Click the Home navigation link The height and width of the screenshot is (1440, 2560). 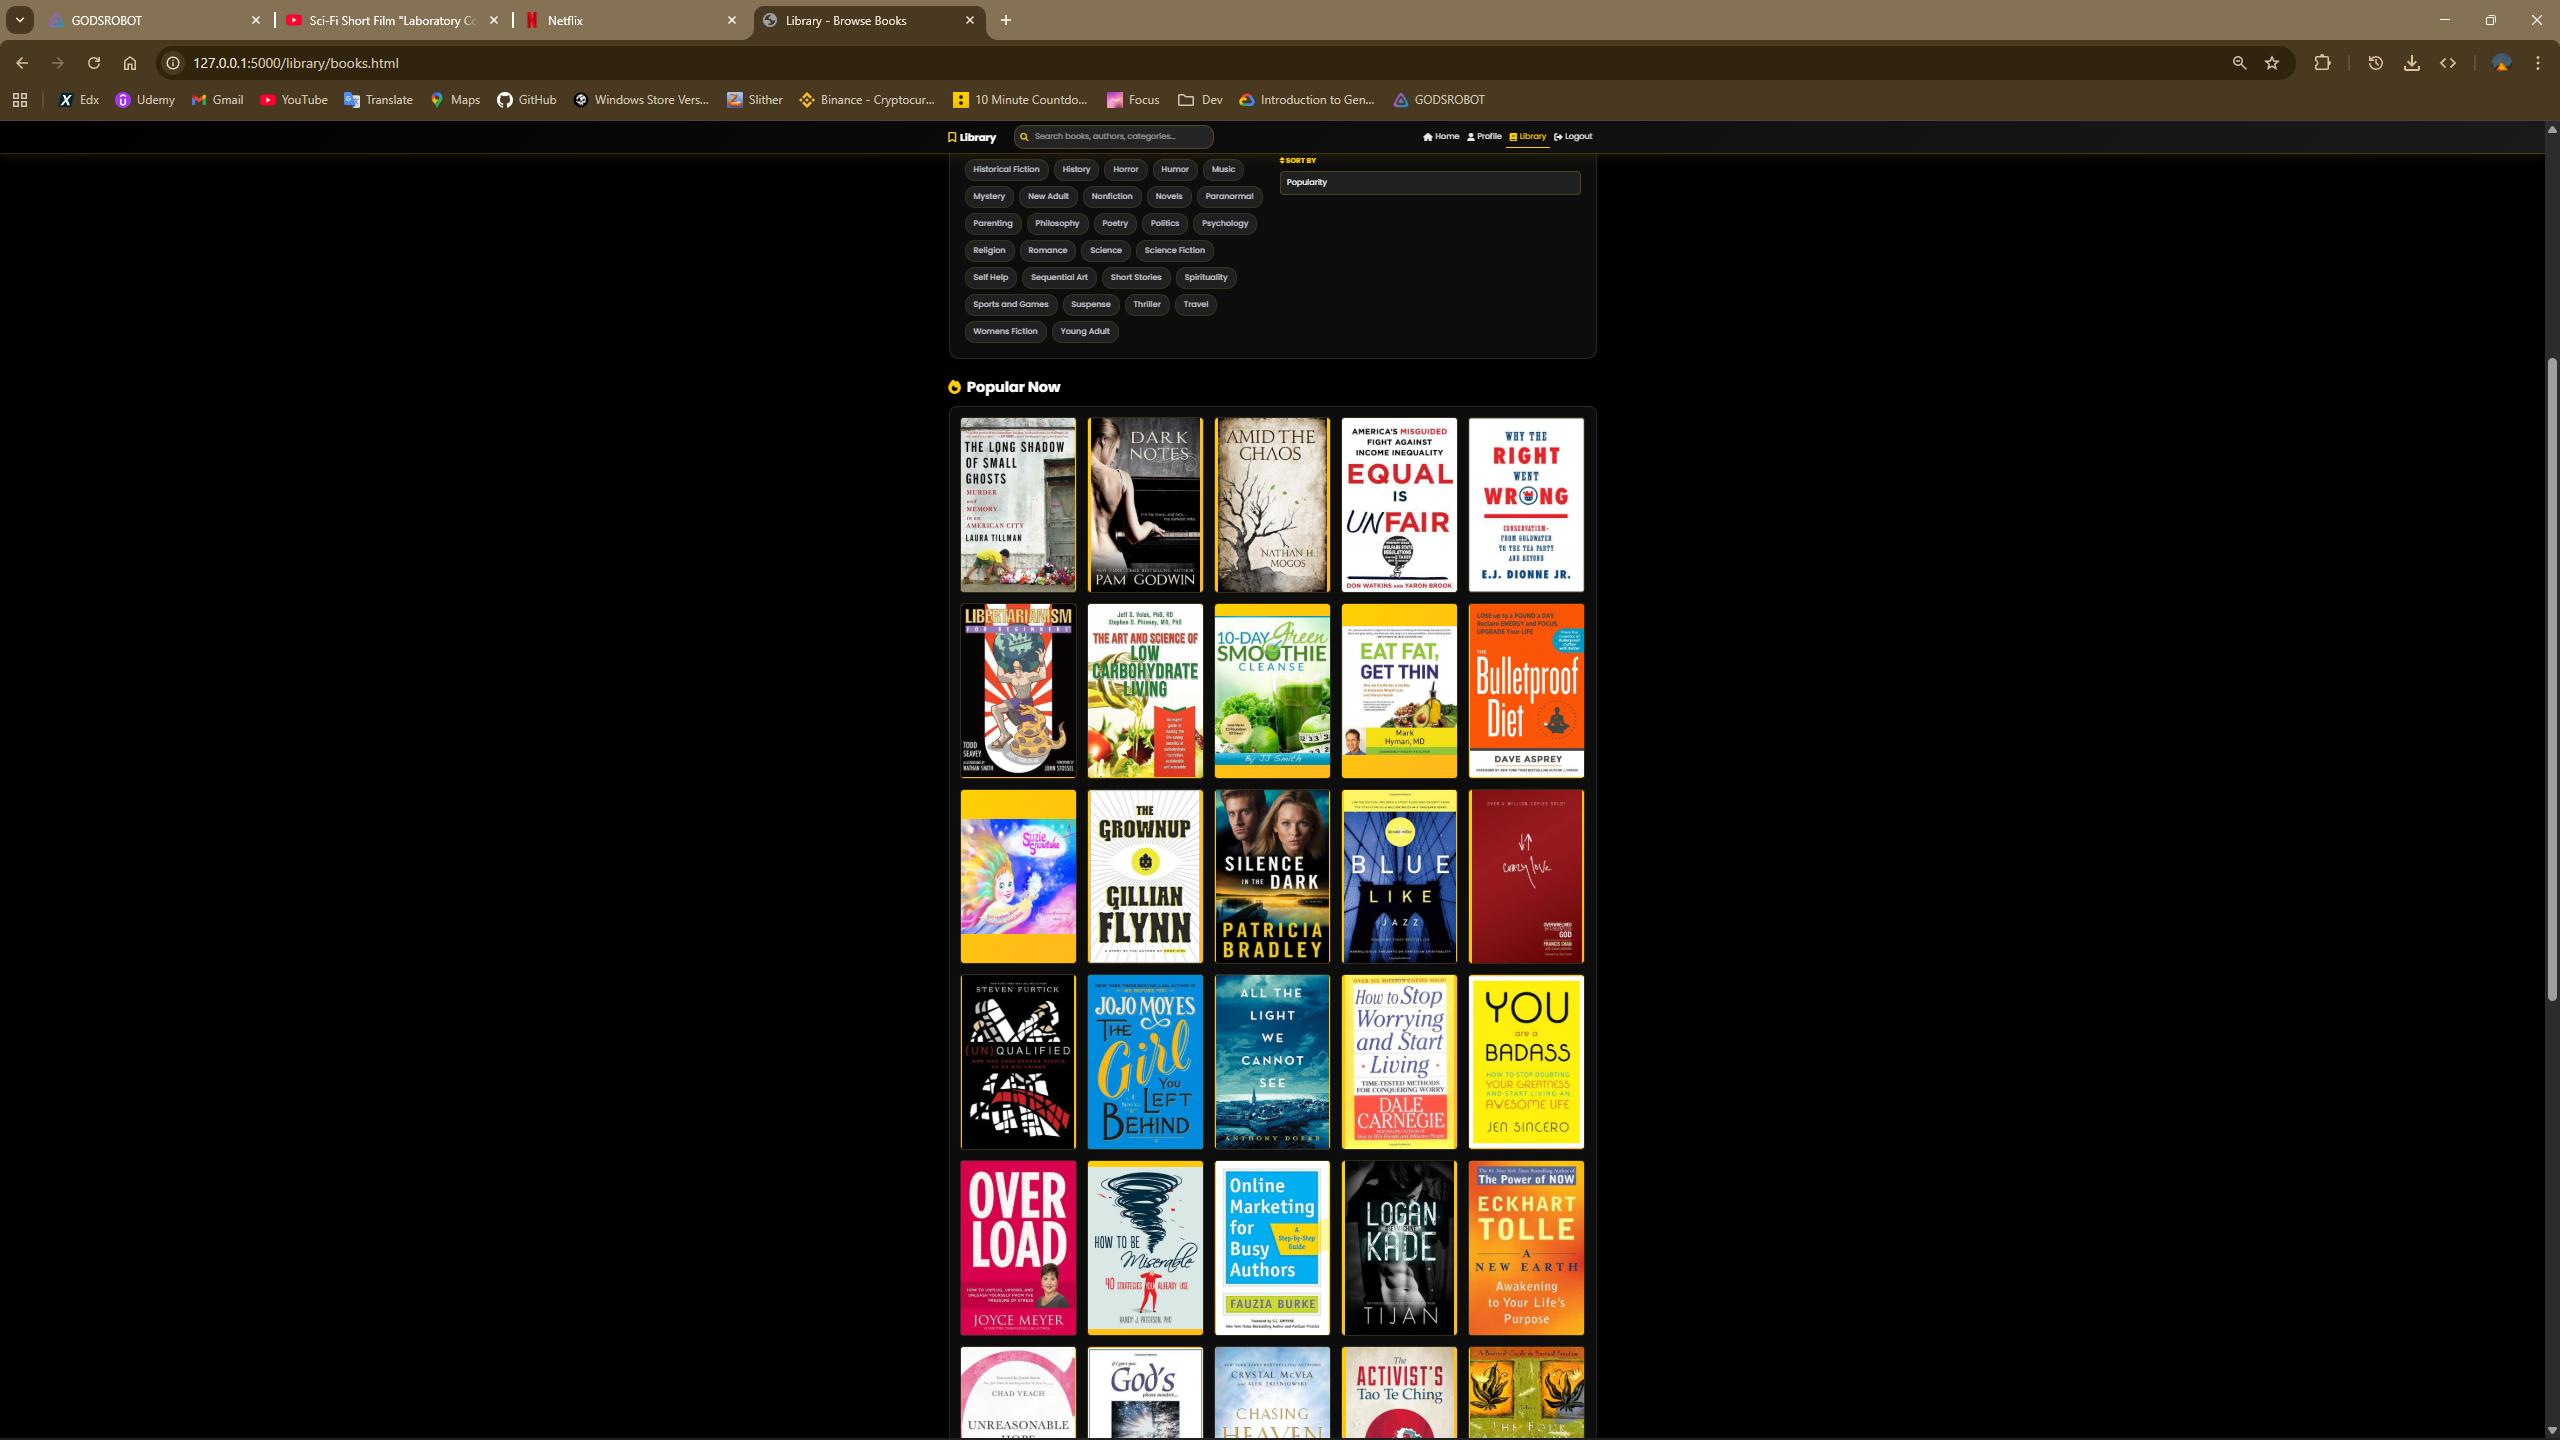[1446, 136]
